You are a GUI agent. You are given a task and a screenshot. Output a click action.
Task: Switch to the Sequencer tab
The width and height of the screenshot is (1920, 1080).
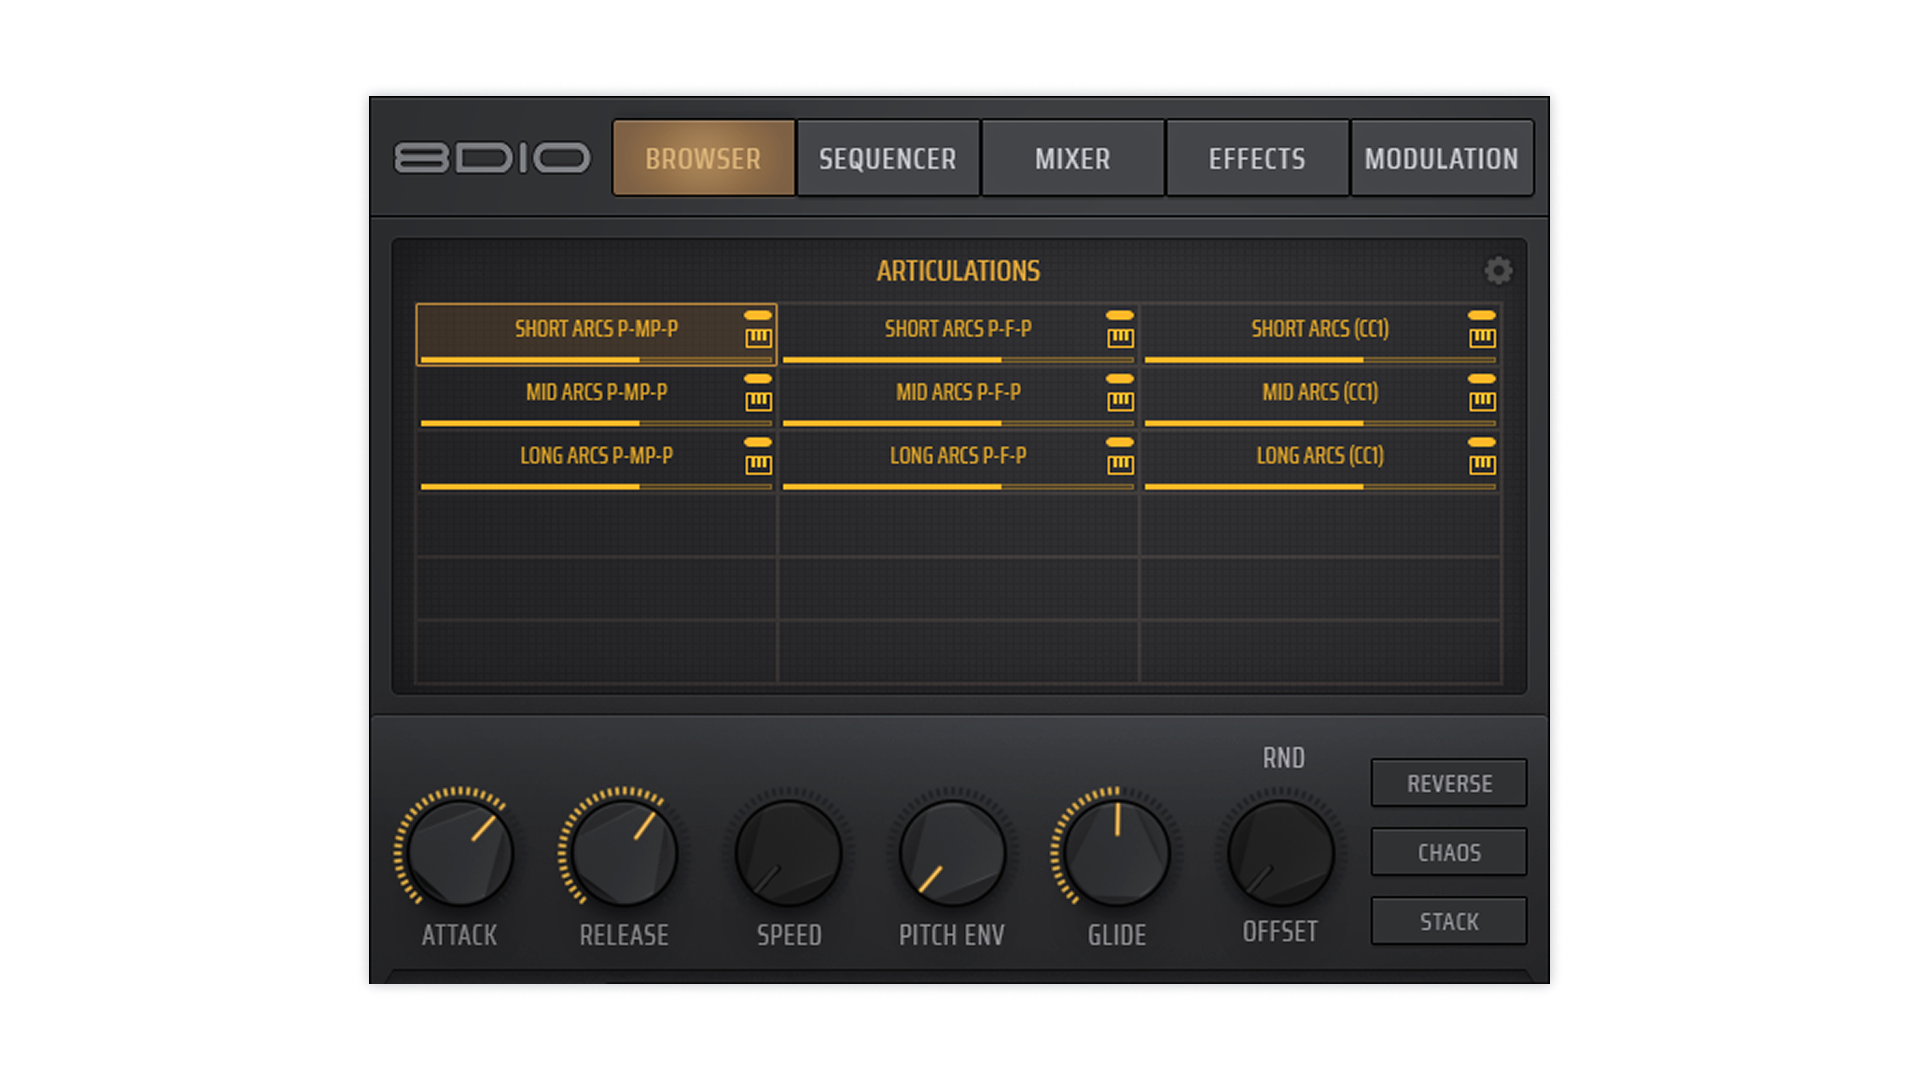click(887, 158)
